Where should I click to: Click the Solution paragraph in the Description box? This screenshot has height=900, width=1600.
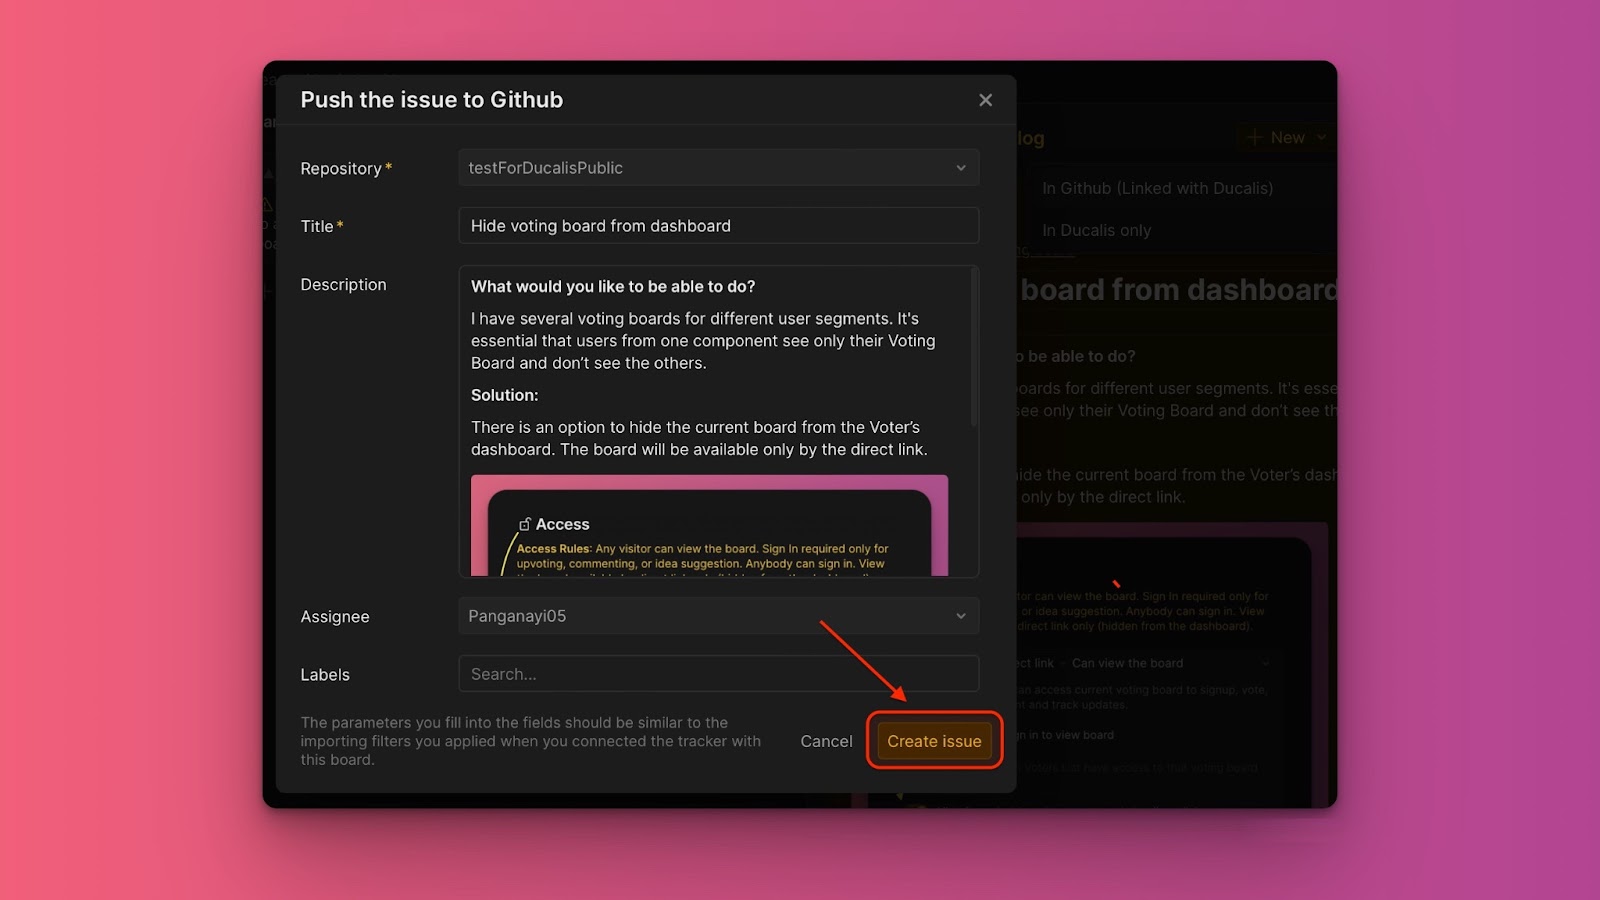point(699,438)
